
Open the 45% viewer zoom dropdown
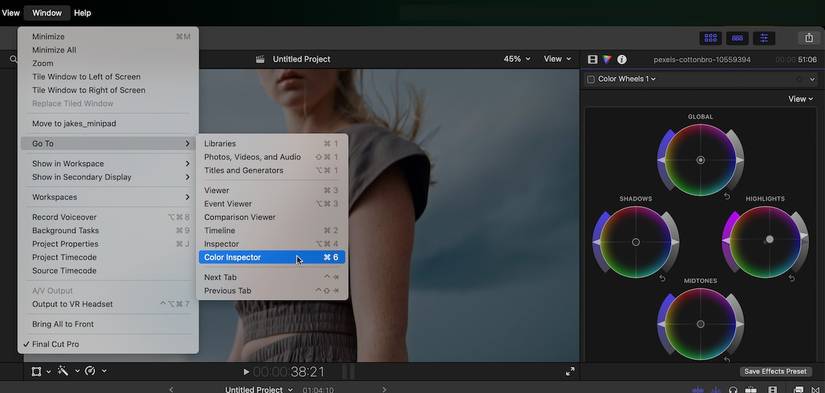coord(517,59)
